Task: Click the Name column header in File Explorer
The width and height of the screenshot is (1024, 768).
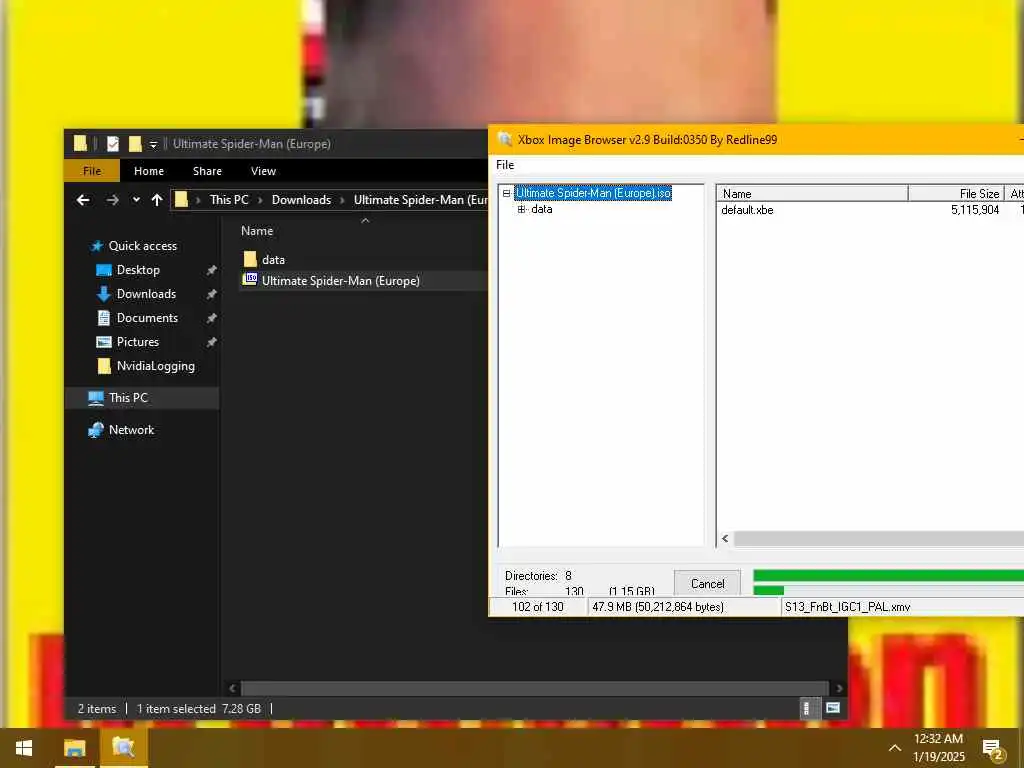Action: click(x=257, y=231)
